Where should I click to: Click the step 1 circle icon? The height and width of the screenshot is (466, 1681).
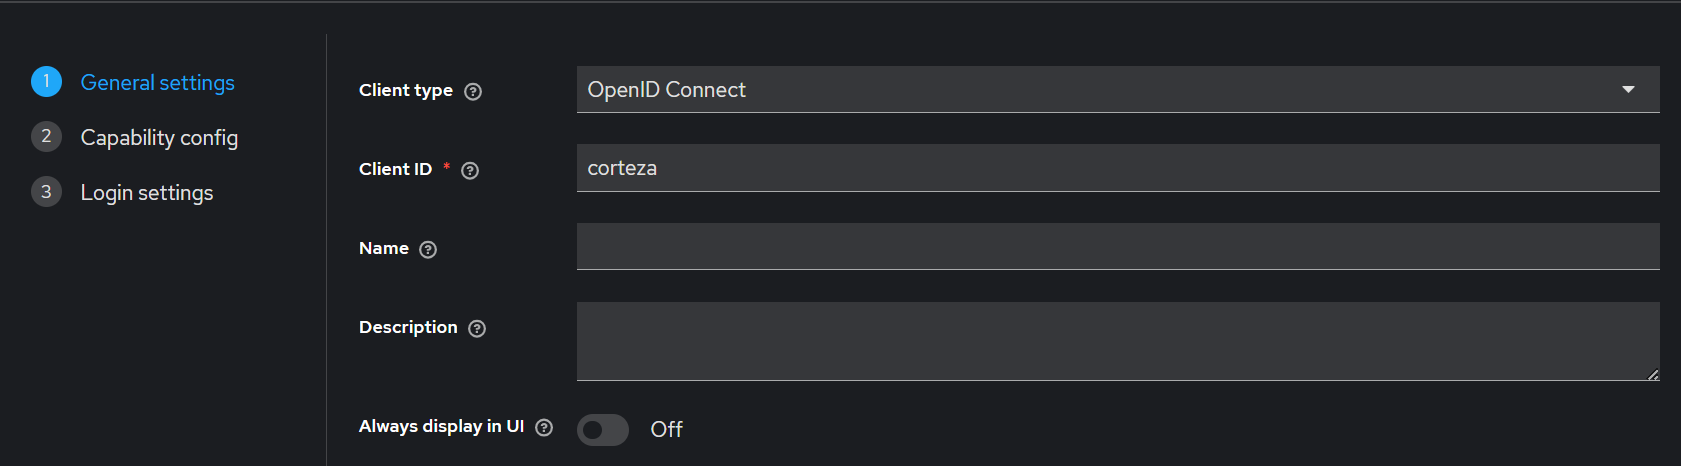[46, 82]
